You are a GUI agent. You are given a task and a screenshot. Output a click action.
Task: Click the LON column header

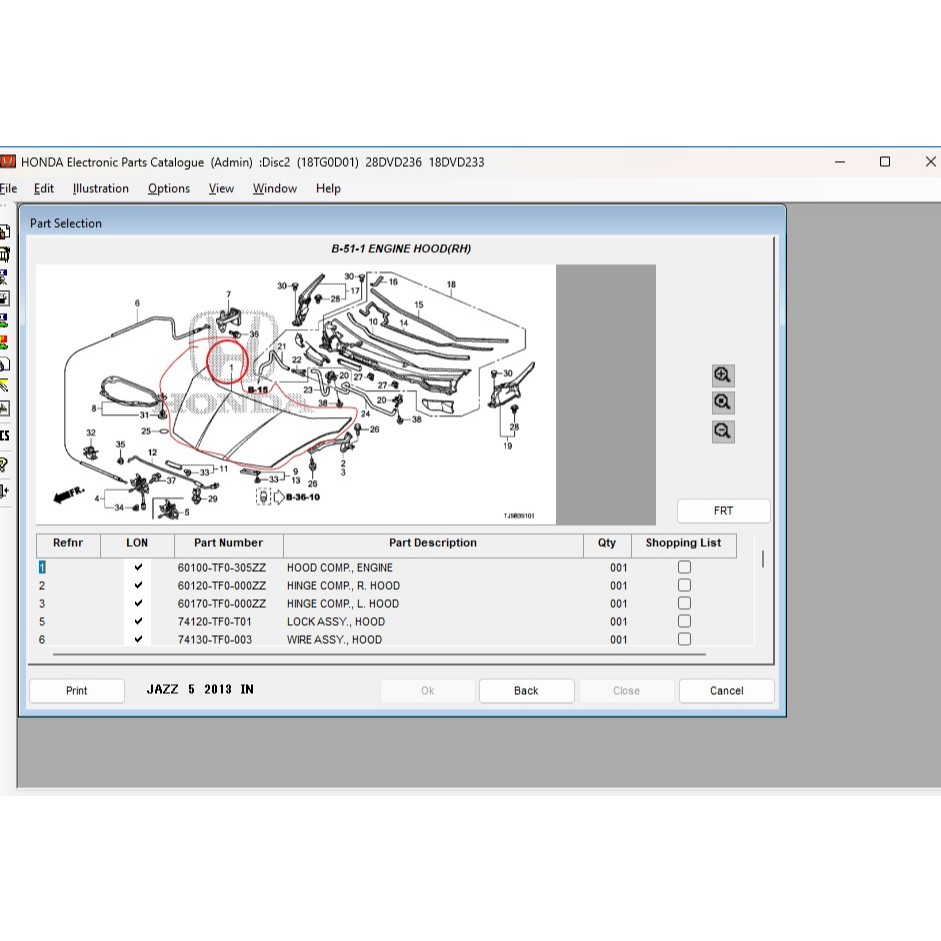pos(137,546)
